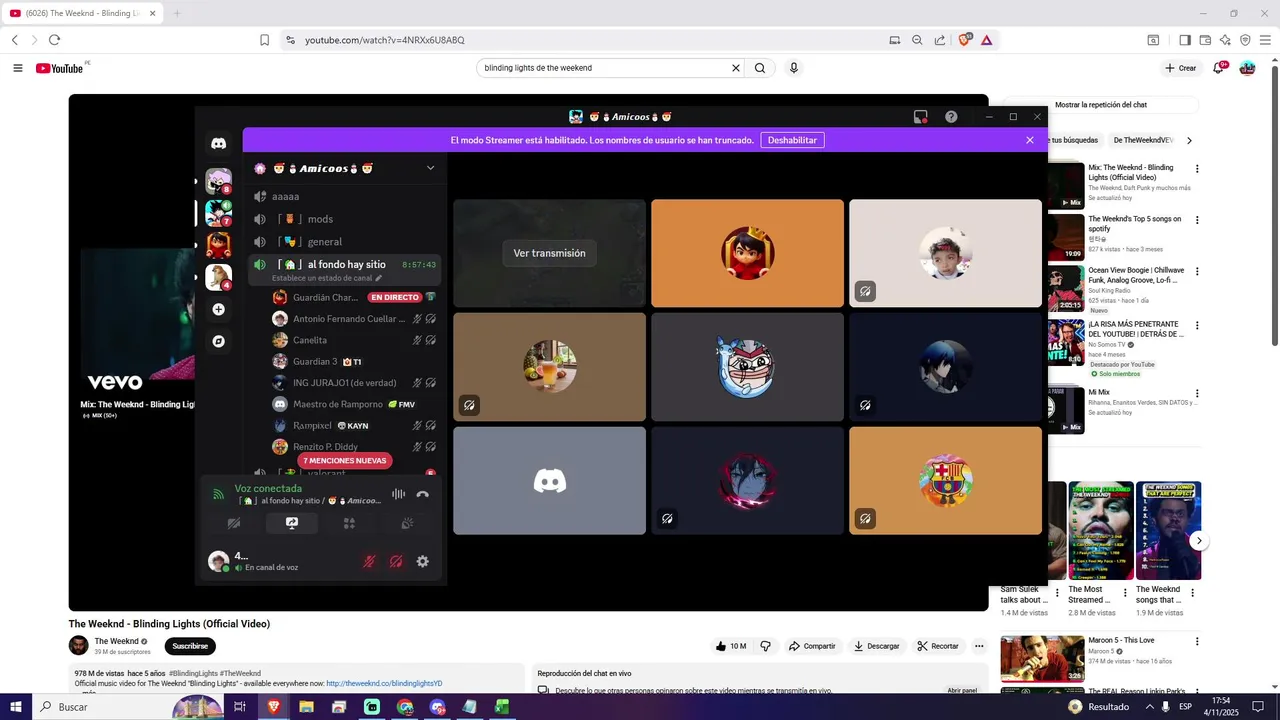
Task: Toggle Discord microphone mute button
Action: [369, 562]
